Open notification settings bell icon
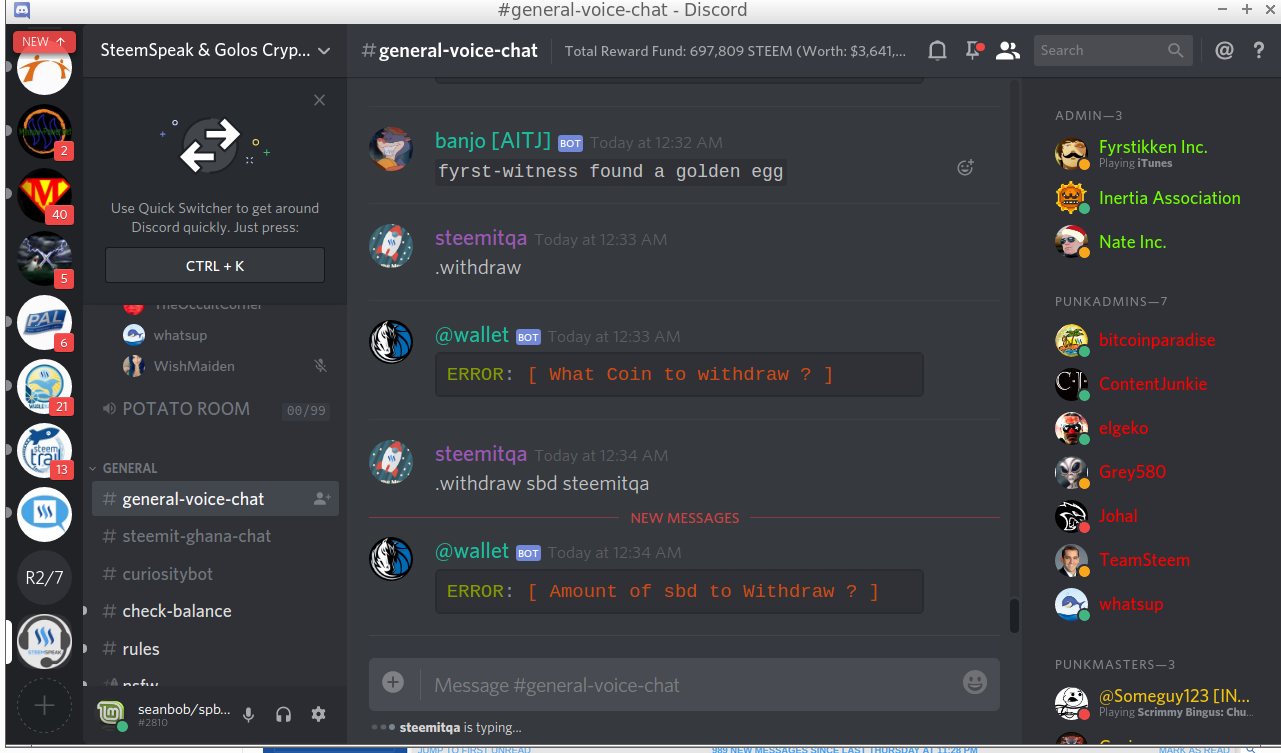The image size is (1281, 753). (x=937, y=50)
